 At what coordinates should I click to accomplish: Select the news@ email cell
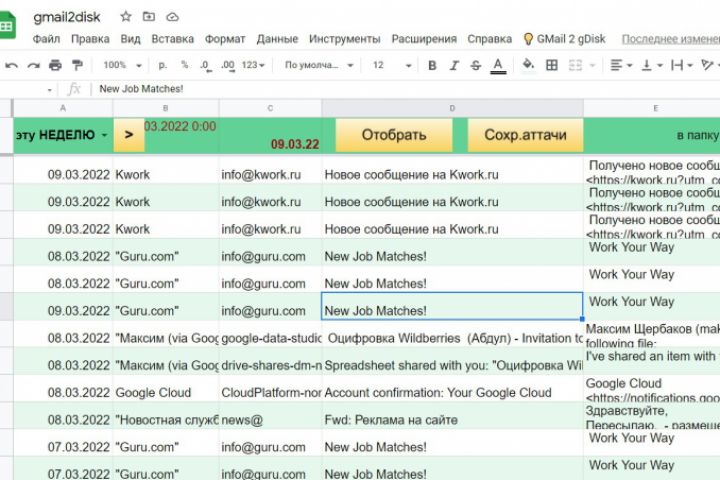pos(270,417)
